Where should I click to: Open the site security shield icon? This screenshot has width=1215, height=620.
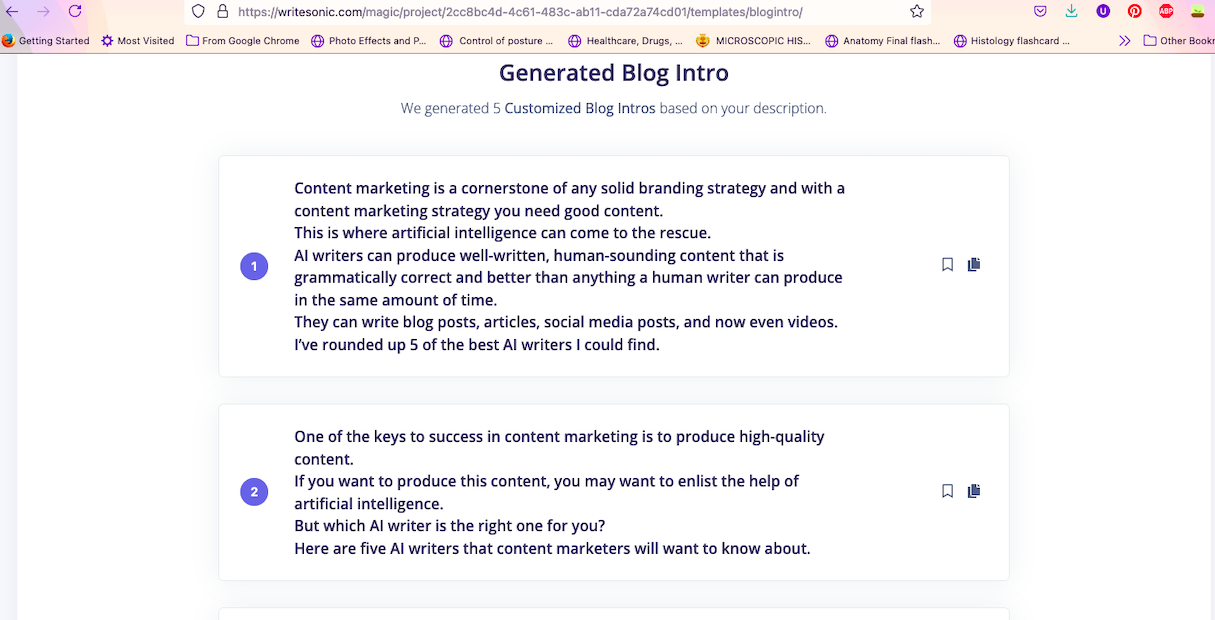[198, 11]
